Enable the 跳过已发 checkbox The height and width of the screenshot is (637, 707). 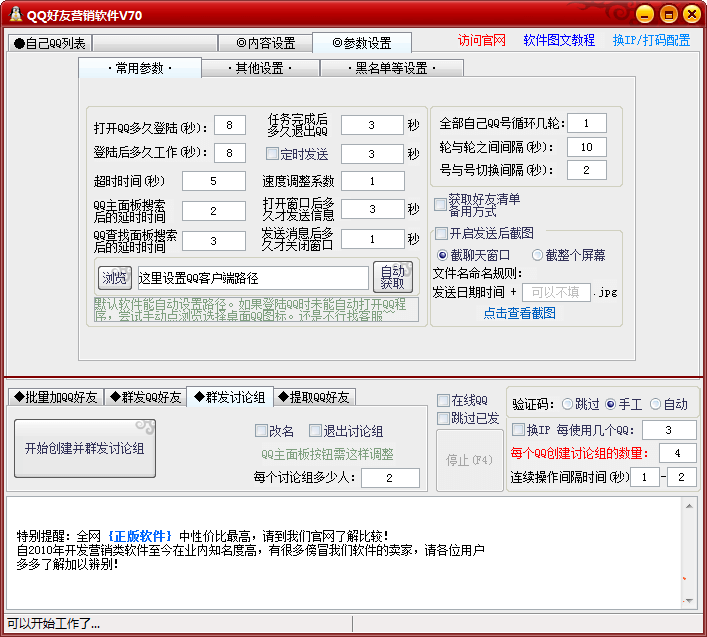(x=443, y=418)
